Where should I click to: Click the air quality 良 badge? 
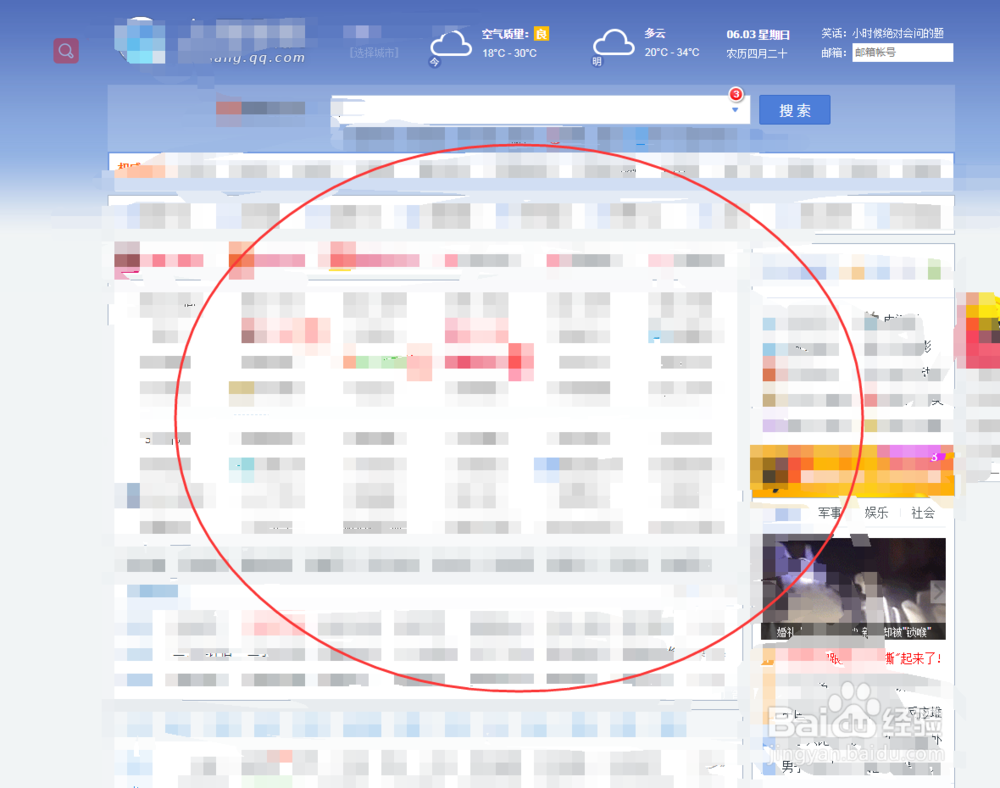click(x=541, y=34)
